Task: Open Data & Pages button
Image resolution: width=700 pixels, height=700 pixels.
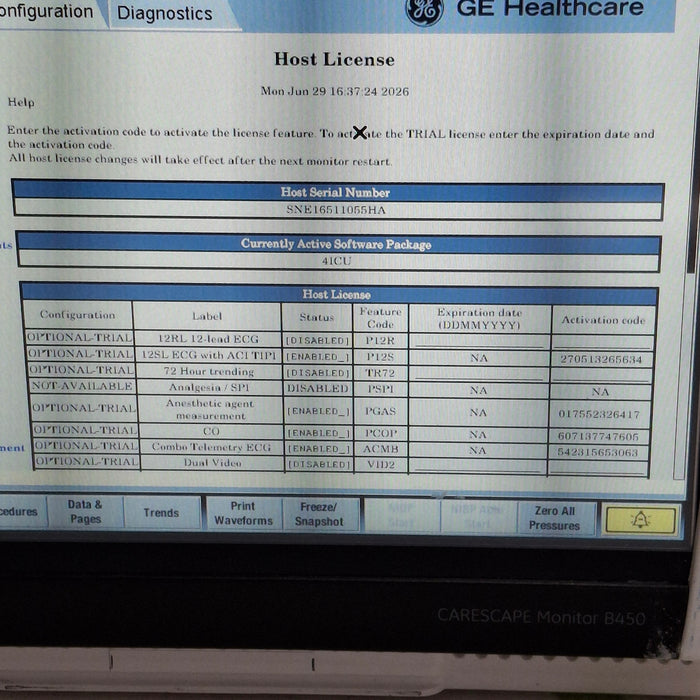Action: point(85,512)
